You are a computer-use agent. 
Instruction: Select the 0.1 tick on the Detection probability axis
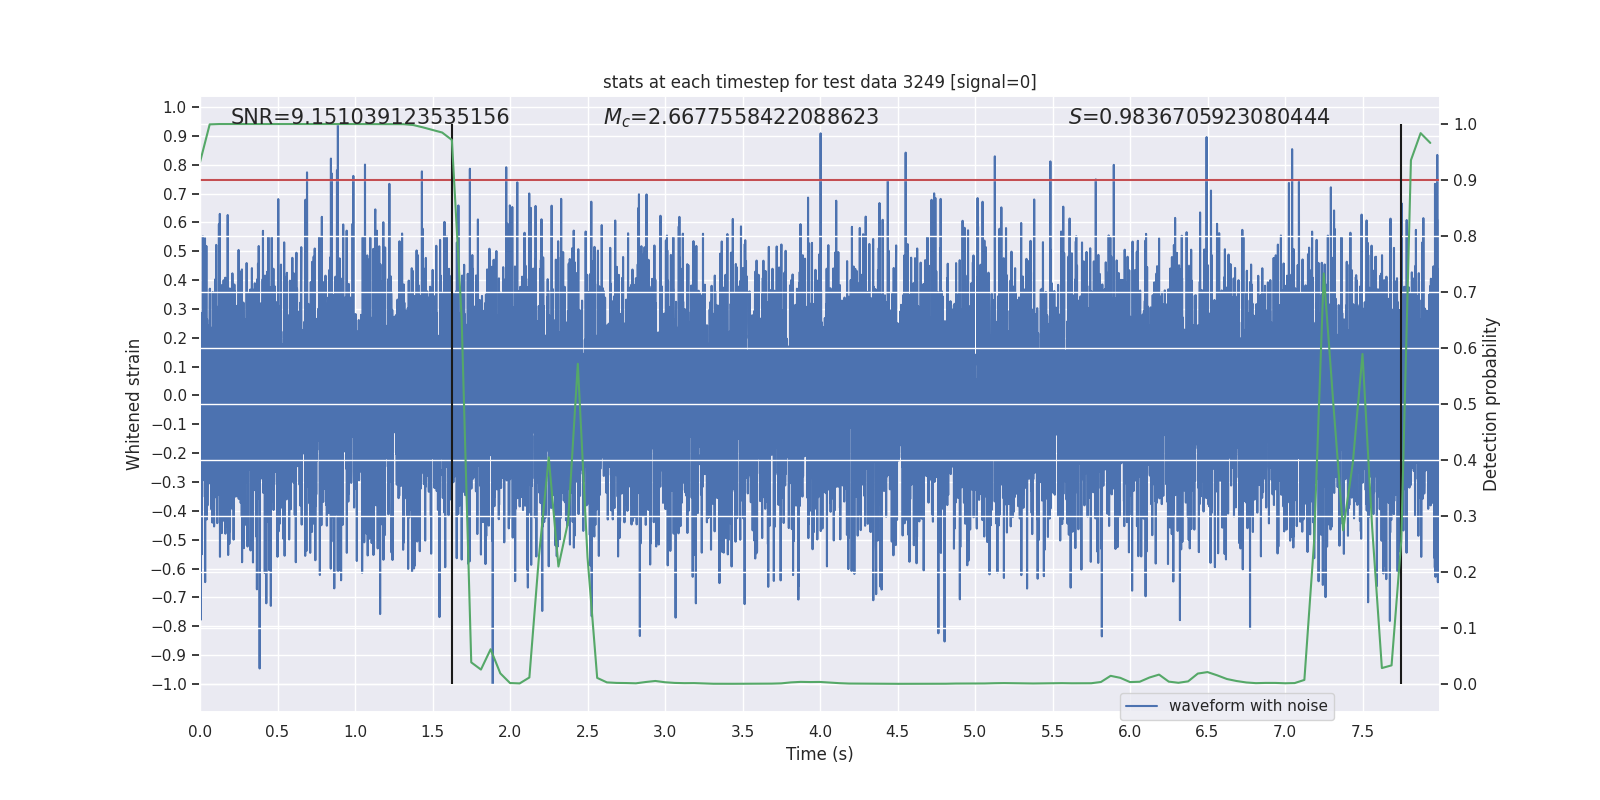click(x=1465, y=629)
